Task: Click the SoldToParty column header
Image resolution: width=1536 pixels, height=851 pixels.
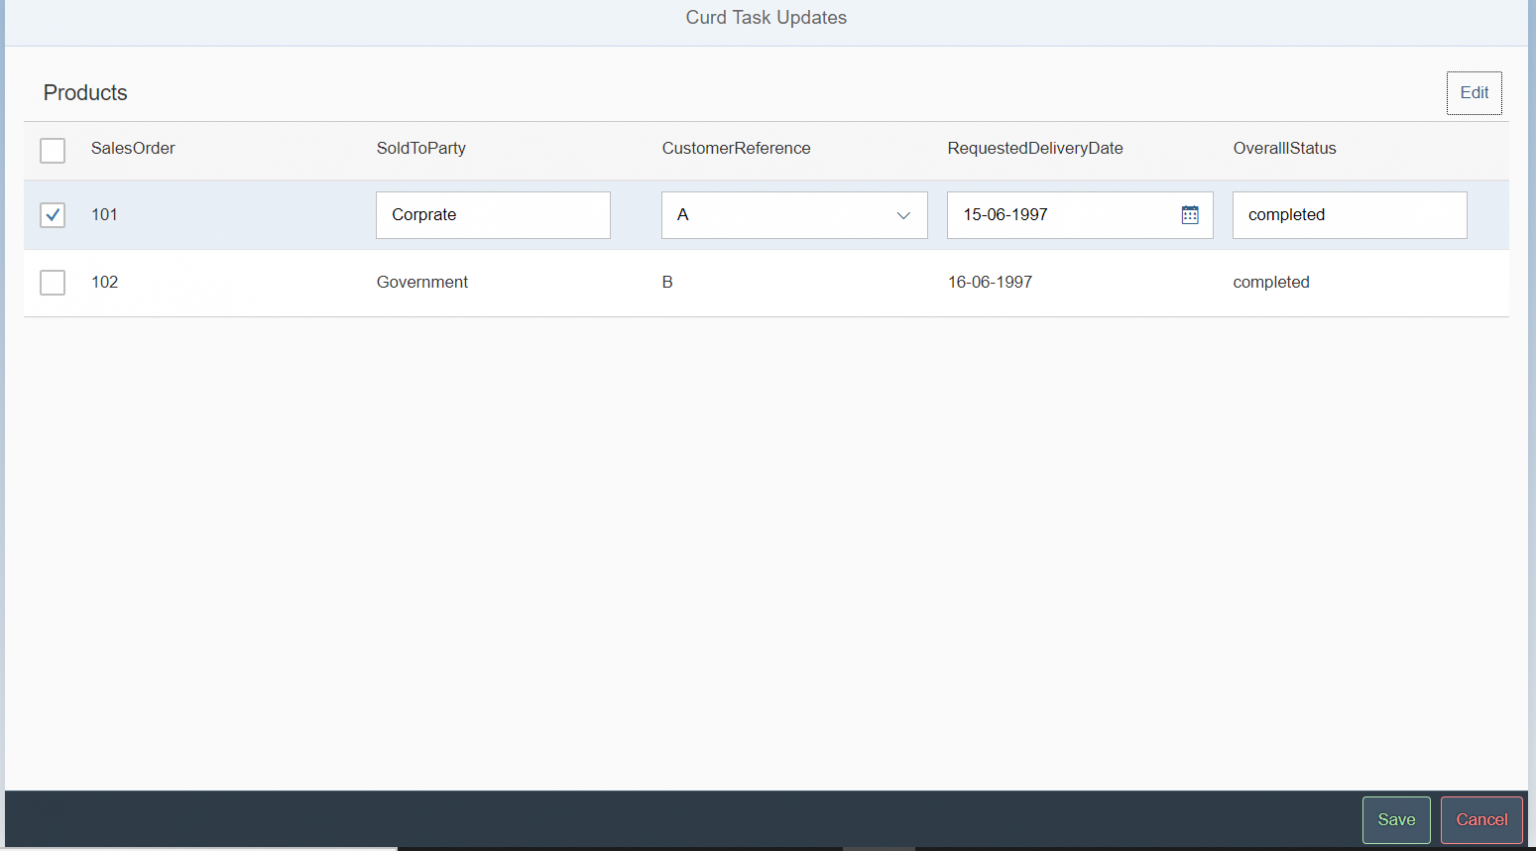Action: pyautogui.click(x=421, y=148)
